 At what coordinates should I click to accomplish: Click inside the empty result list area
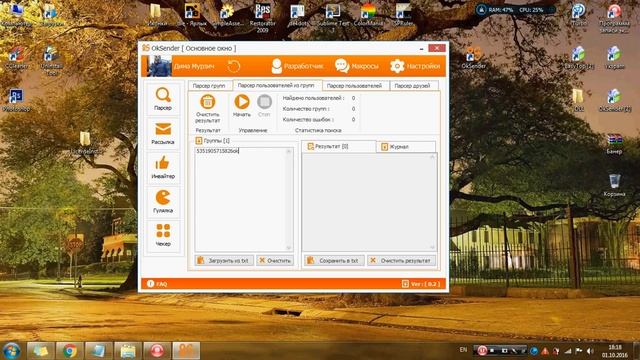tap(366, 202)
